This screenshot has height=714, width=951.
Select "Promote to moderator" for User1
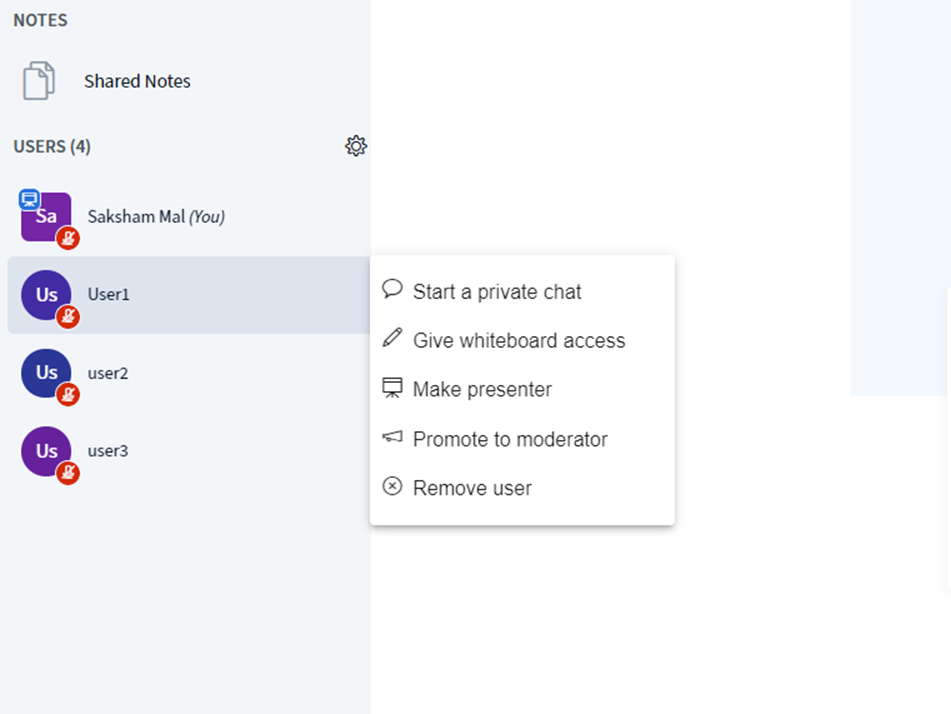click(x=510, y=439)
